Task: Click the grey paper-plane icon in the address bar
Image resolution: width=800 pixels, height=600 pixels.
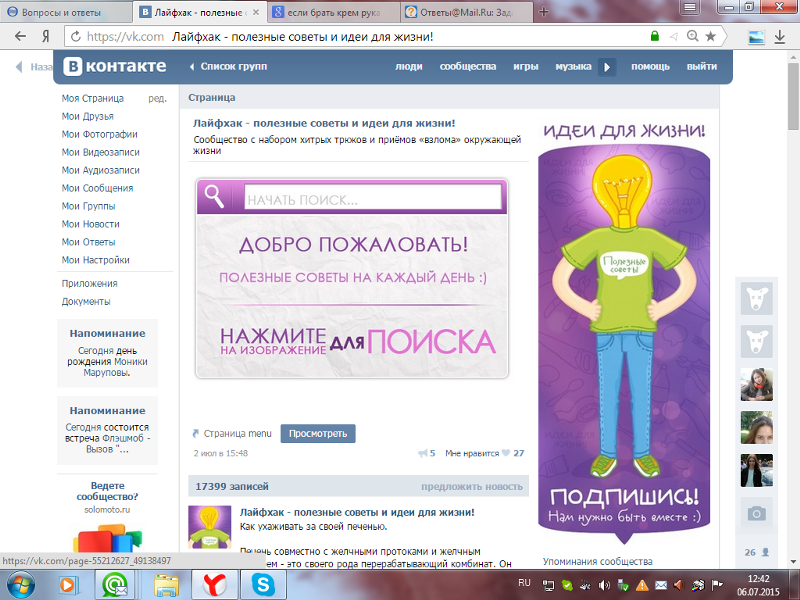Action: tap(673, 36)
